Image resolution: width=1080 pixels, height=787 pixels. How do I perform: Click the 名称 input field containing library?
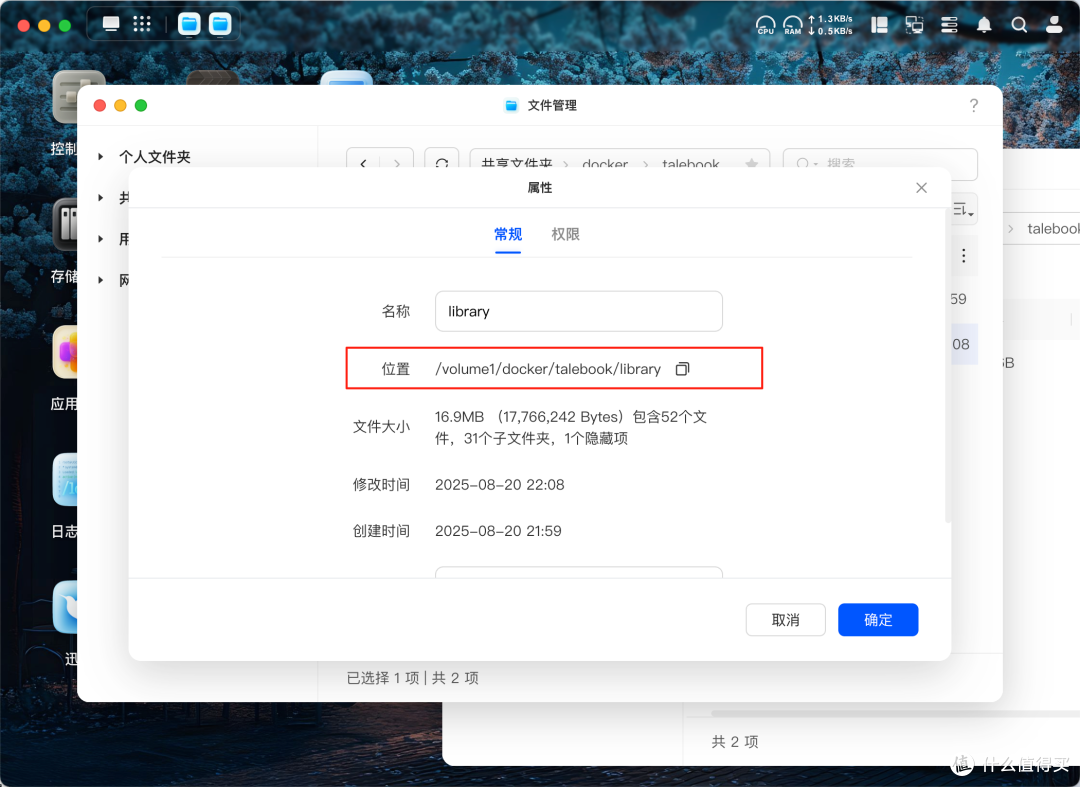click(579, 311)
